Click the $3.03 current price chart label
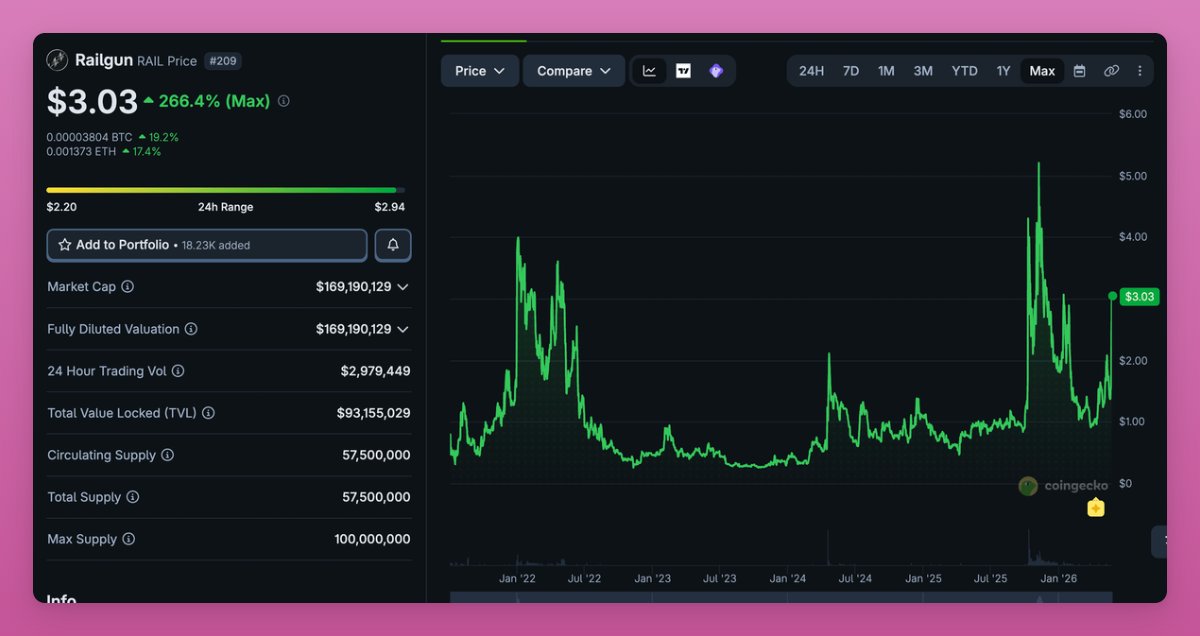Image resolution: width=1200 pixels, height=636 pixels. click(x=1139, y=297)
